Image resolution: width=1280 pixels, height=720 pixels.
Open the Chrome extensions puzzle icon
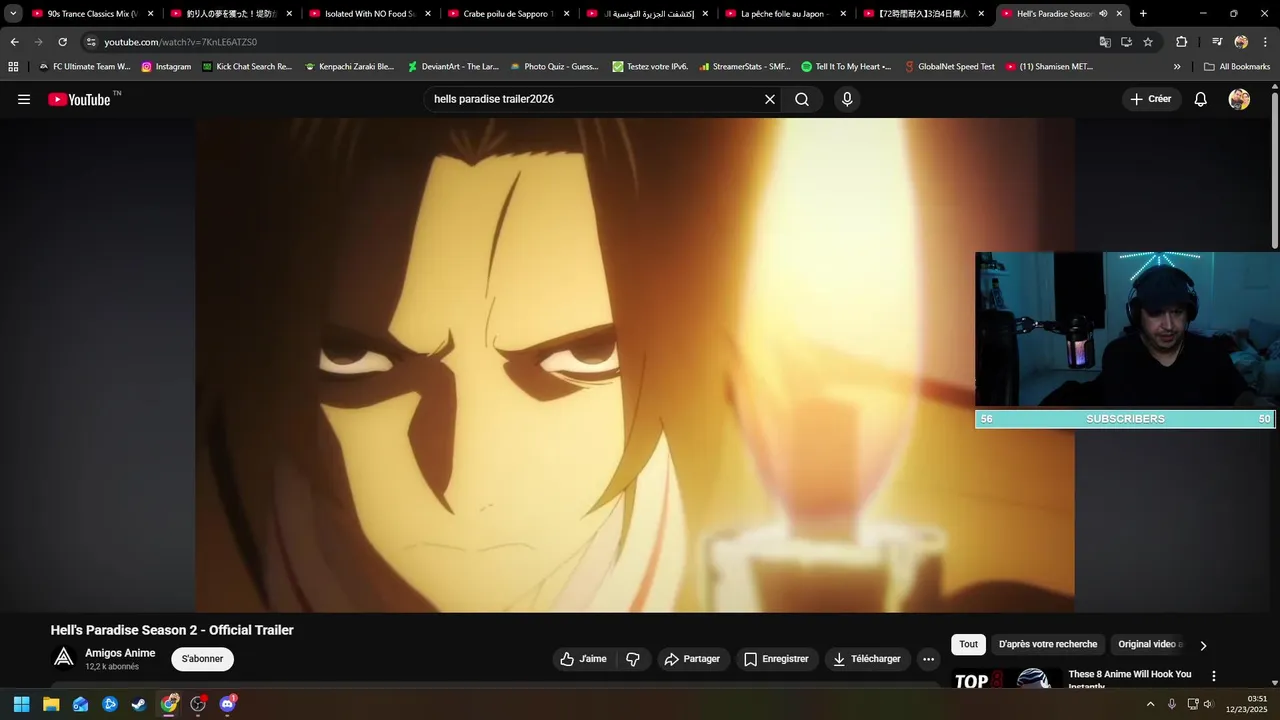[1181, 42]
